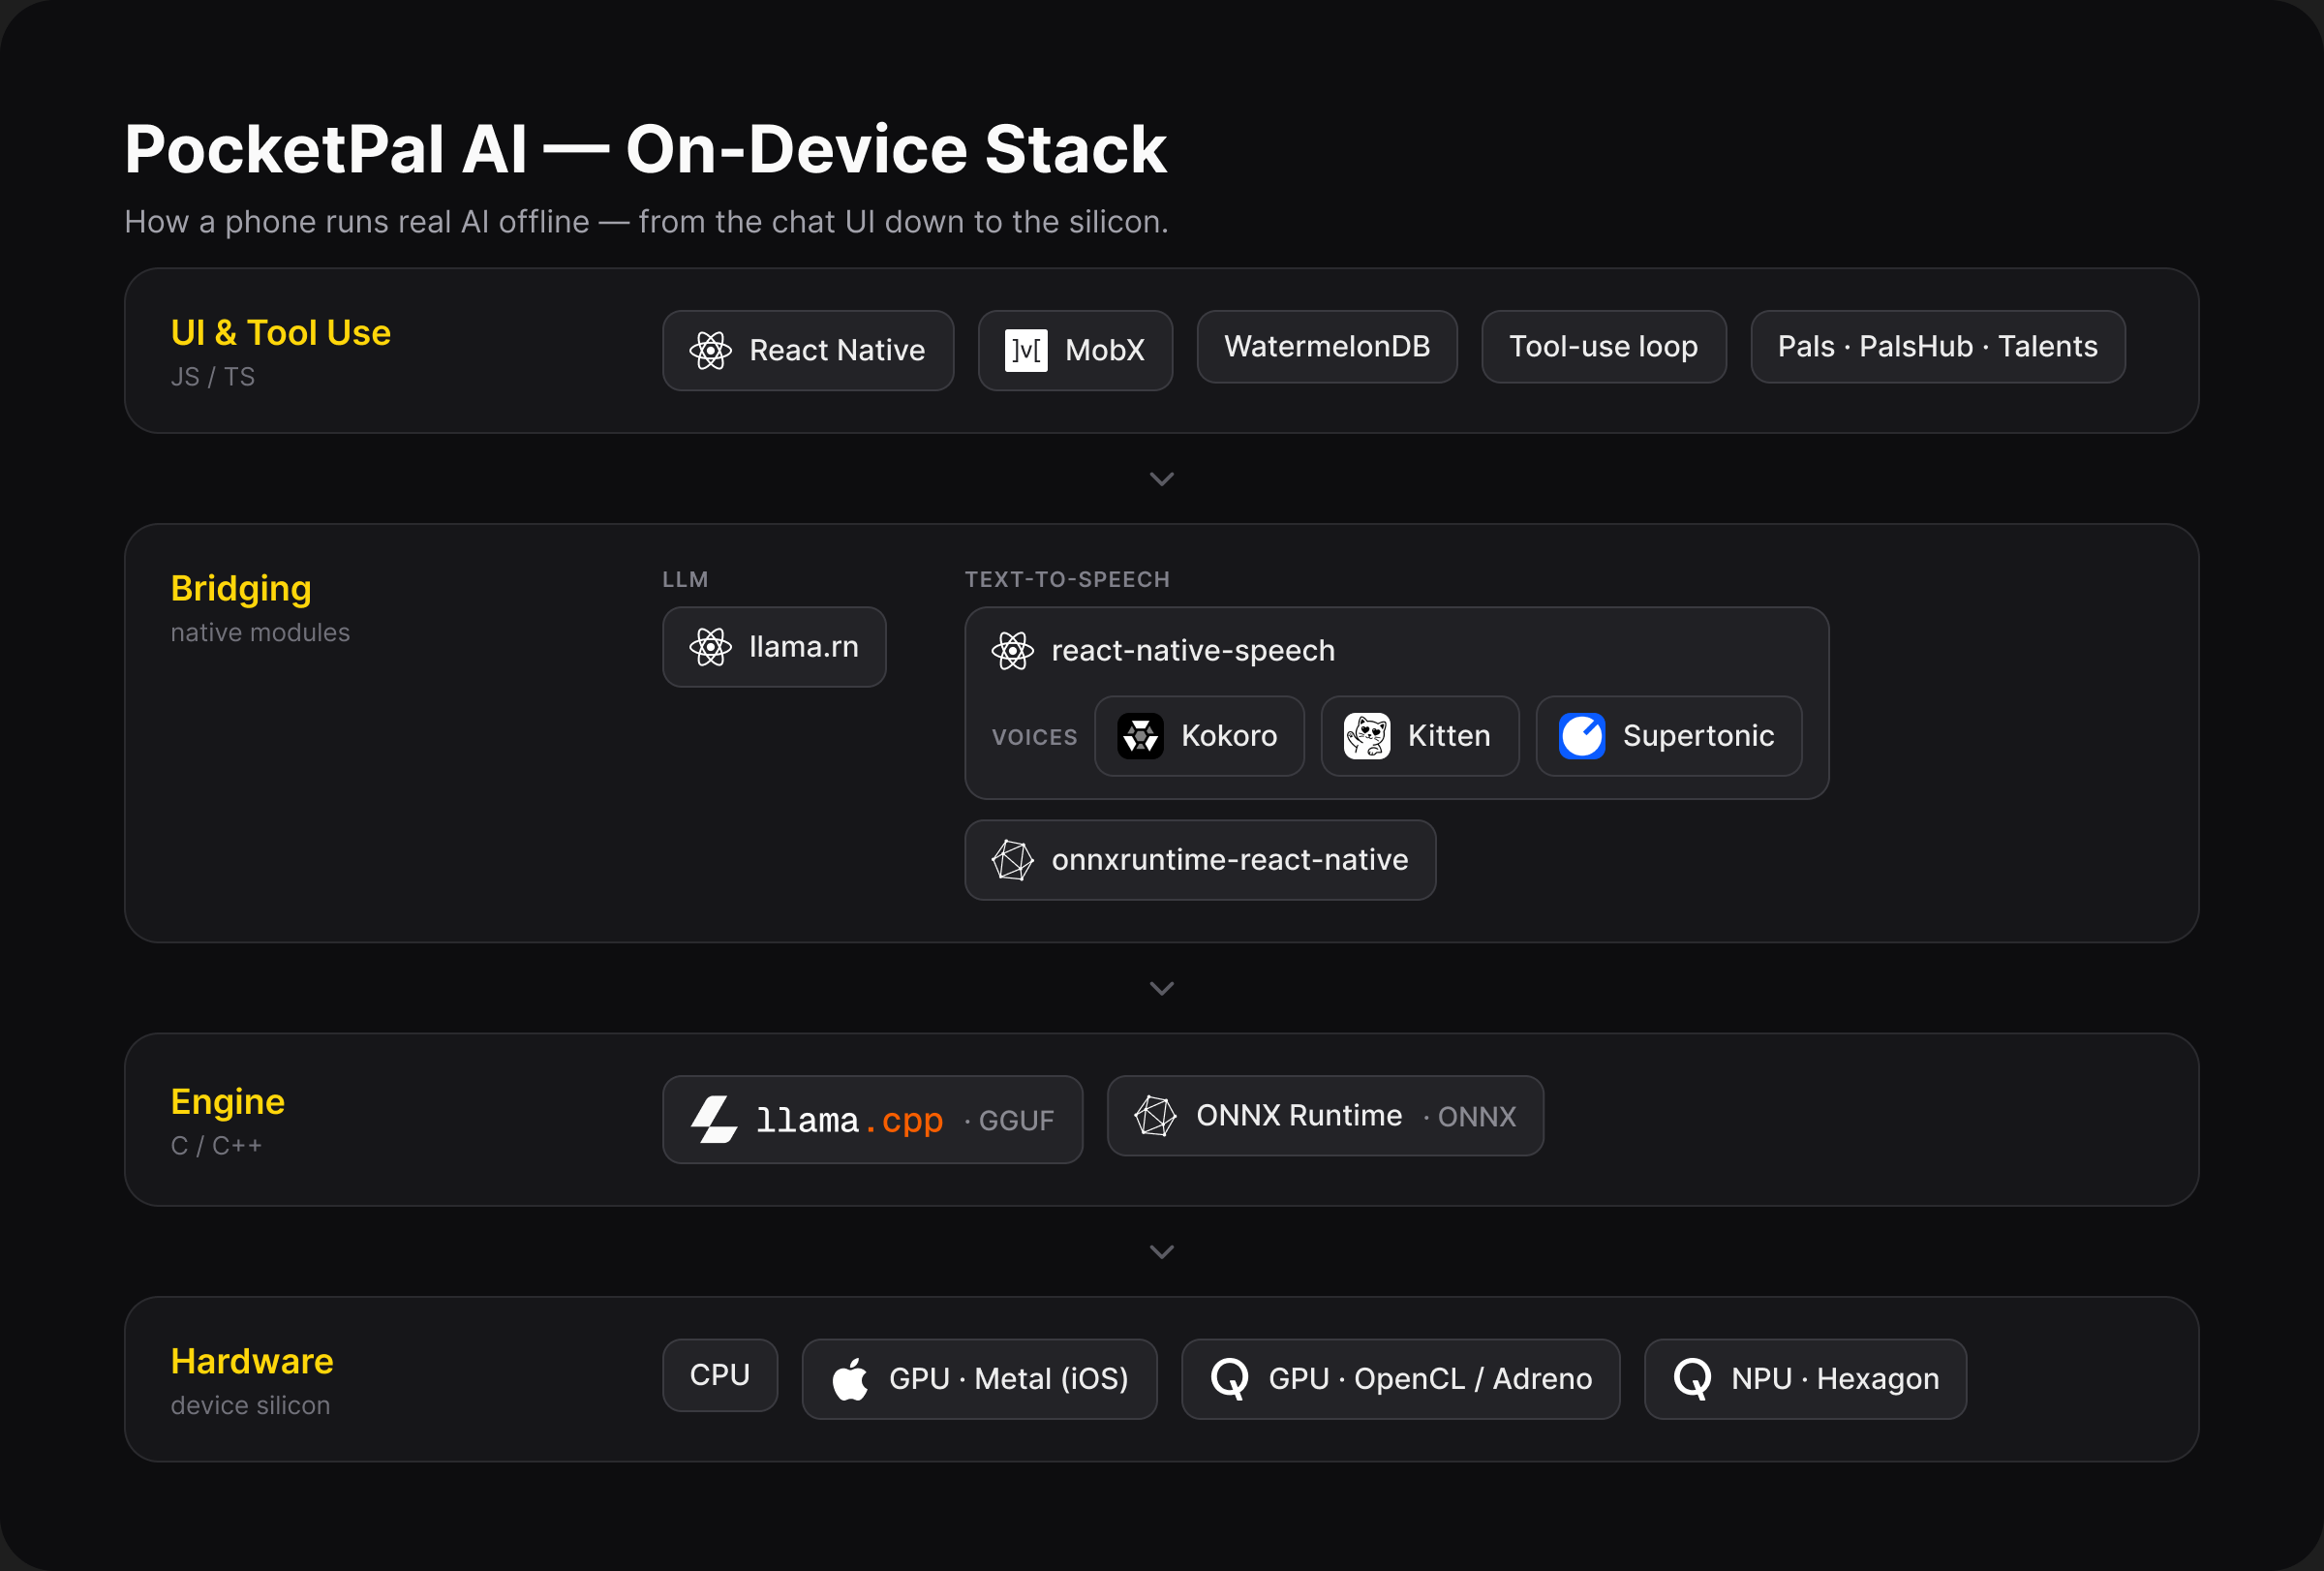Click the blue Supertonic logo icon
Viewport: 2324px width, 1571px height.
(1582, 736)
